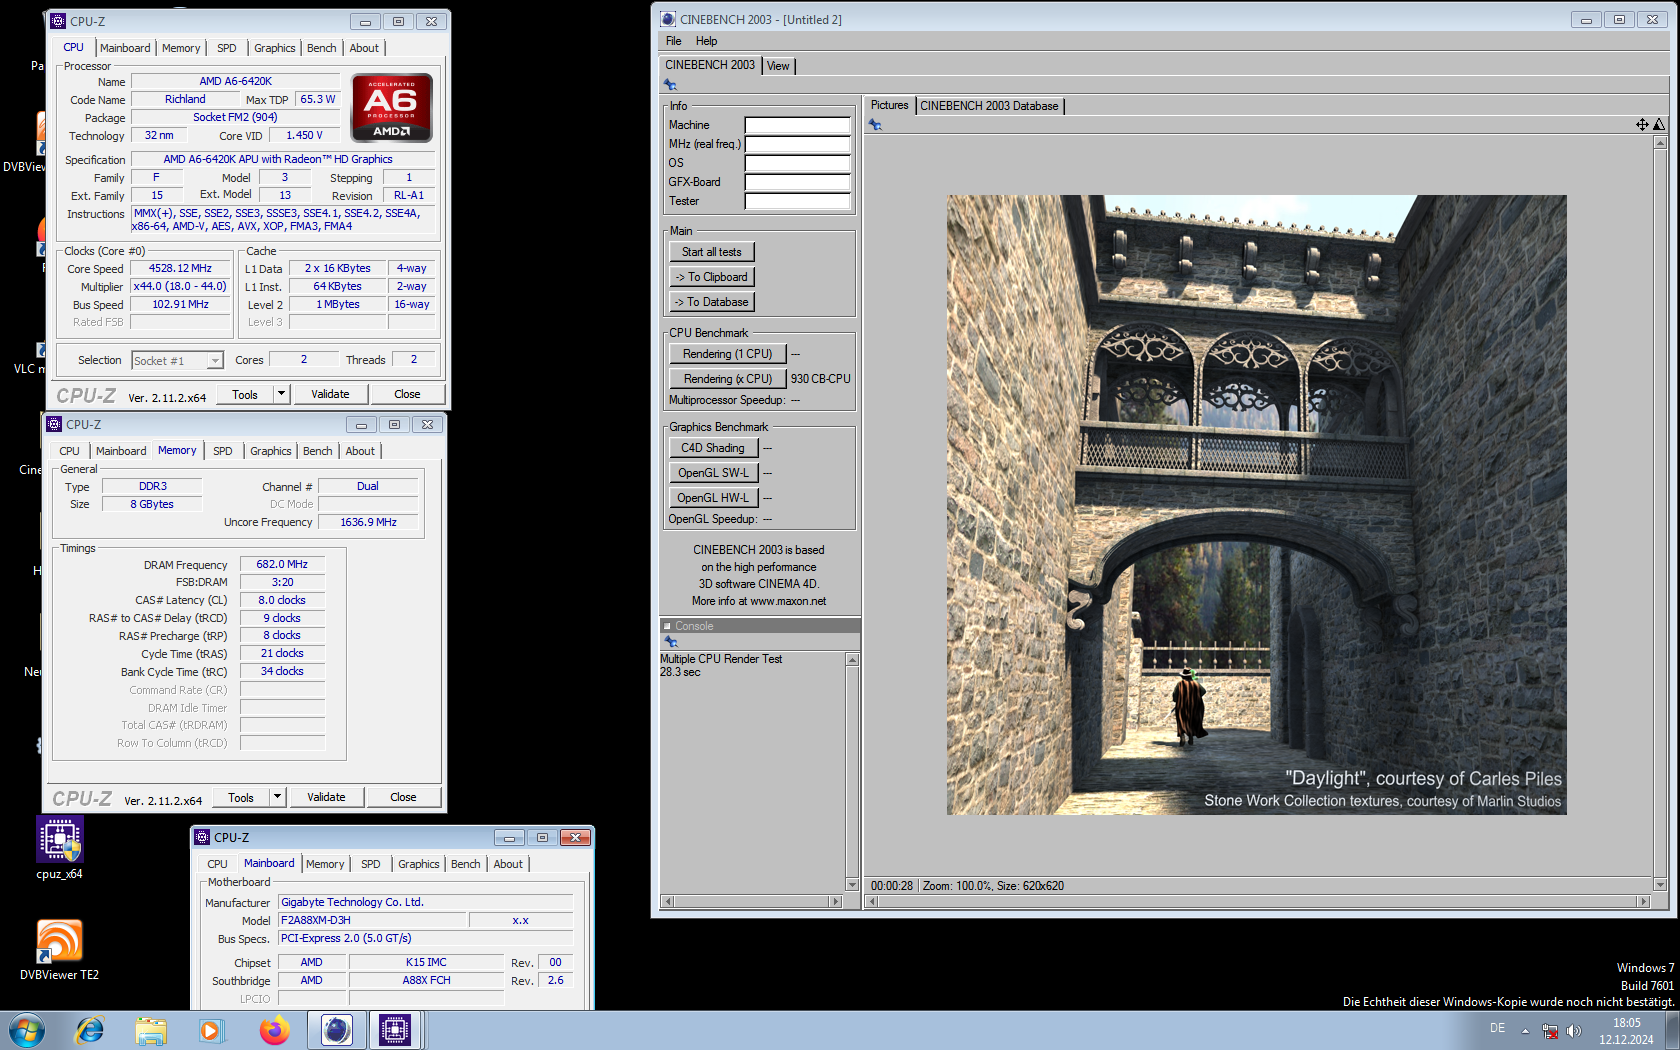Open Windows Explorer folder icon in taskbar
The width and height of the screenshot is (1680, 1050).
(151, 1030)
